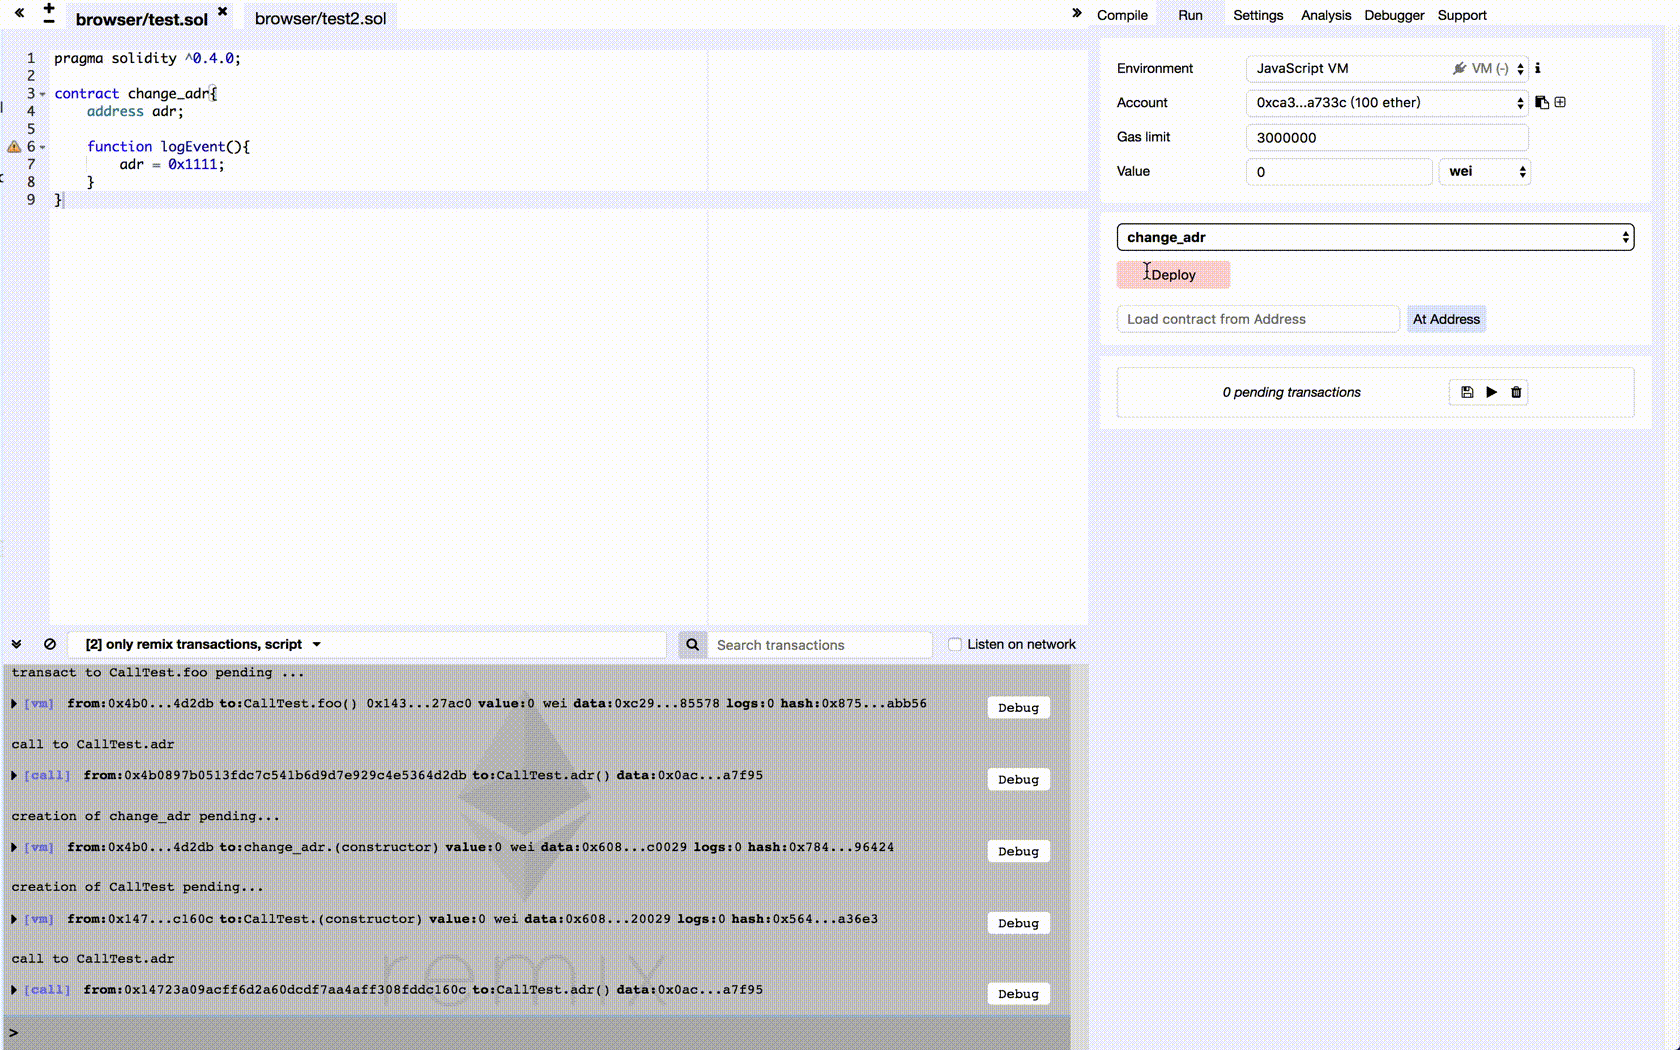Run recorded transactions with play icon
Image resolution: width=1680 pixels, height=1050 pixels.
tap(1491, 392)
